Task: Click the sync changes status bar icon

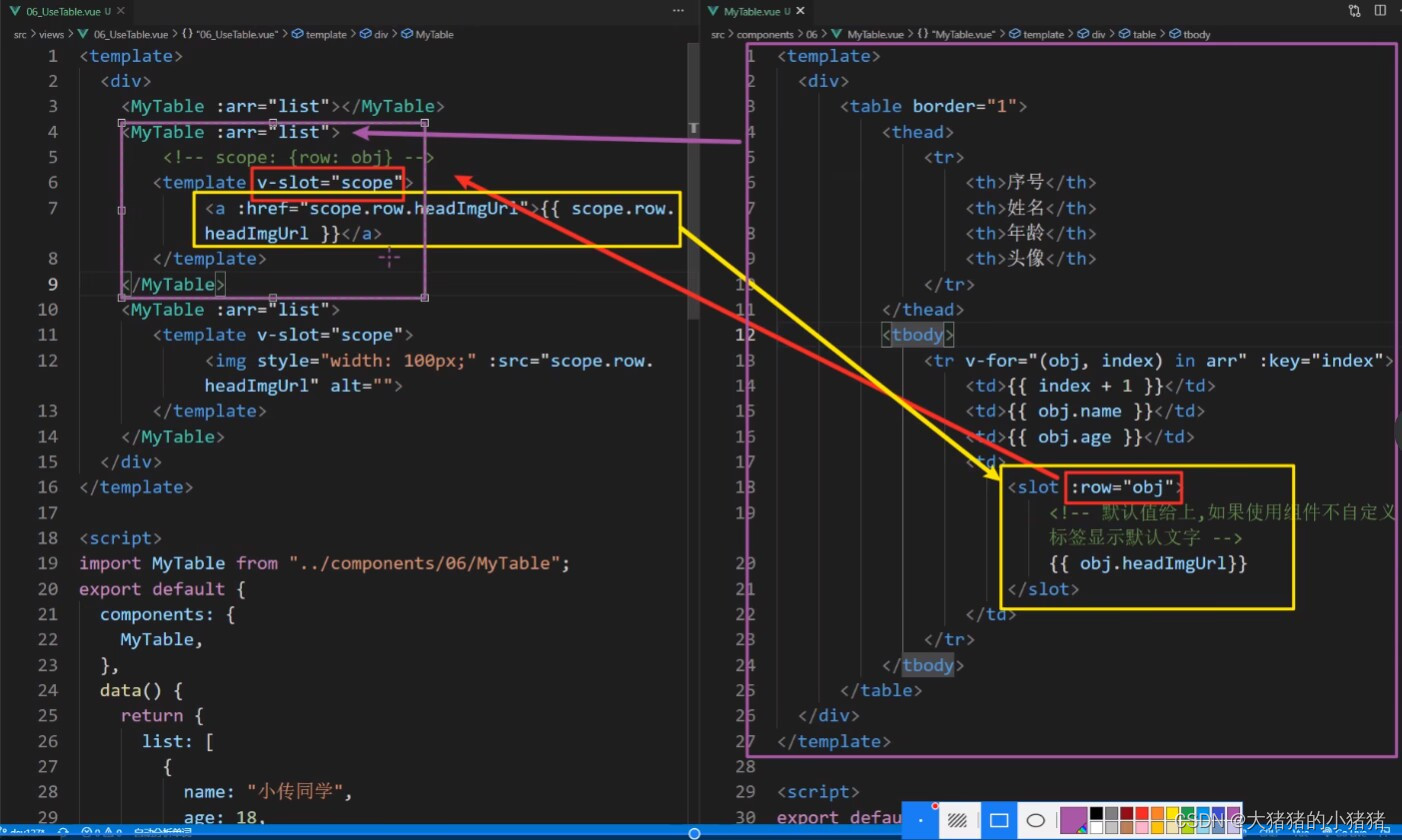Action: tap(63, 832)
